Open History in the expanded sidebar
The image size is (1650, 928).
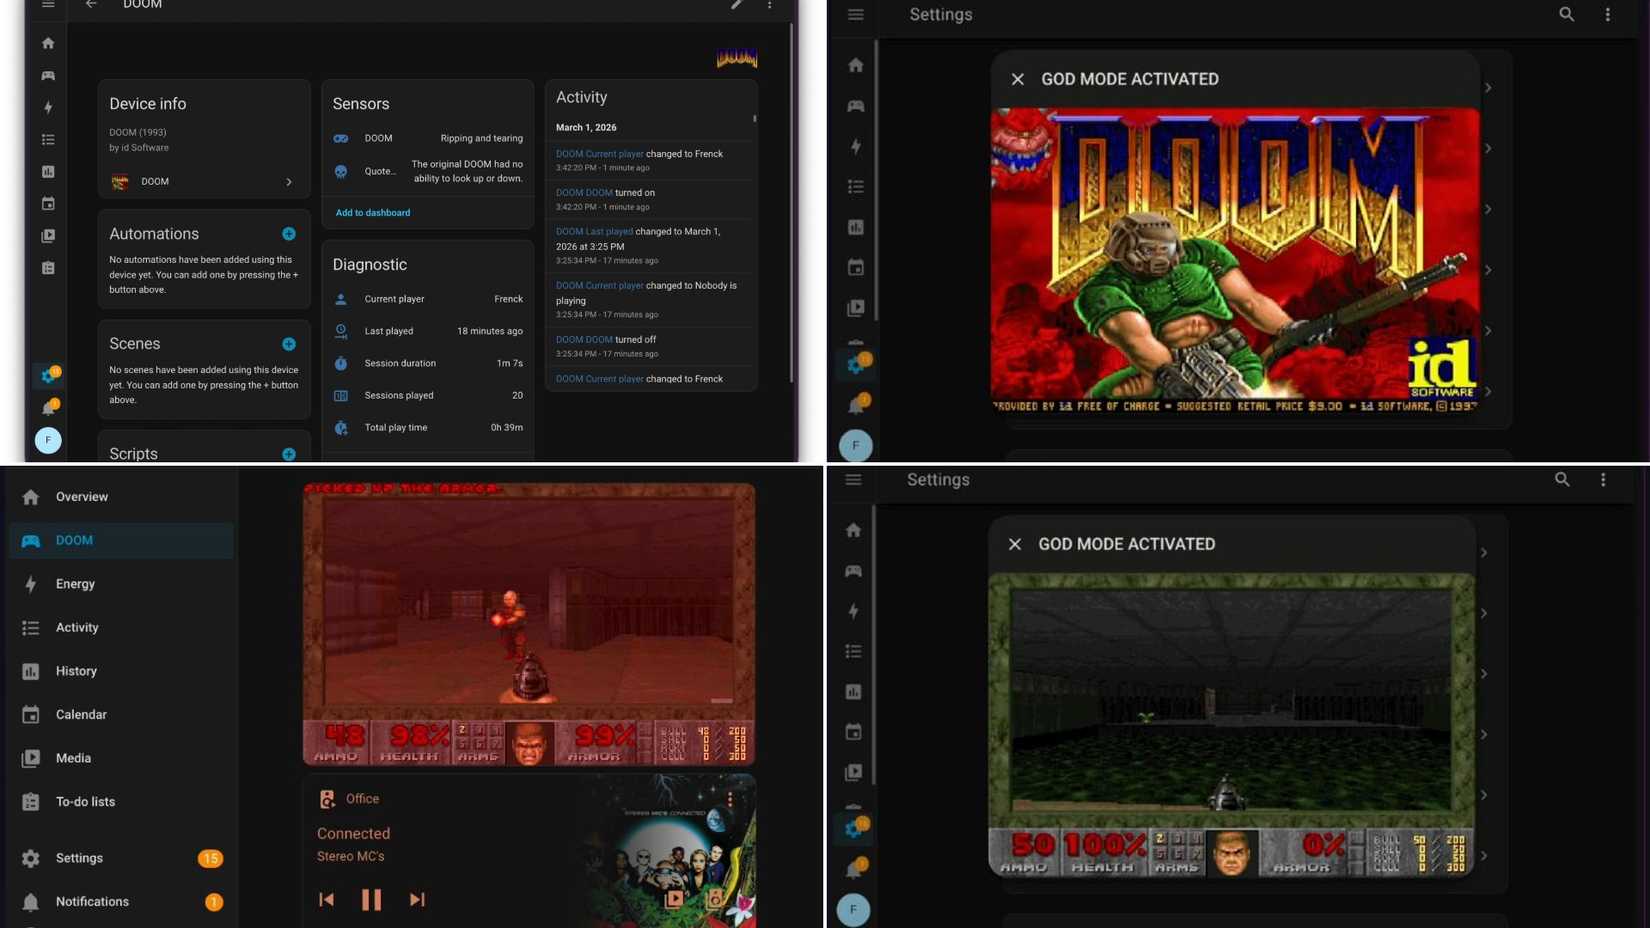tap(121, 671)
